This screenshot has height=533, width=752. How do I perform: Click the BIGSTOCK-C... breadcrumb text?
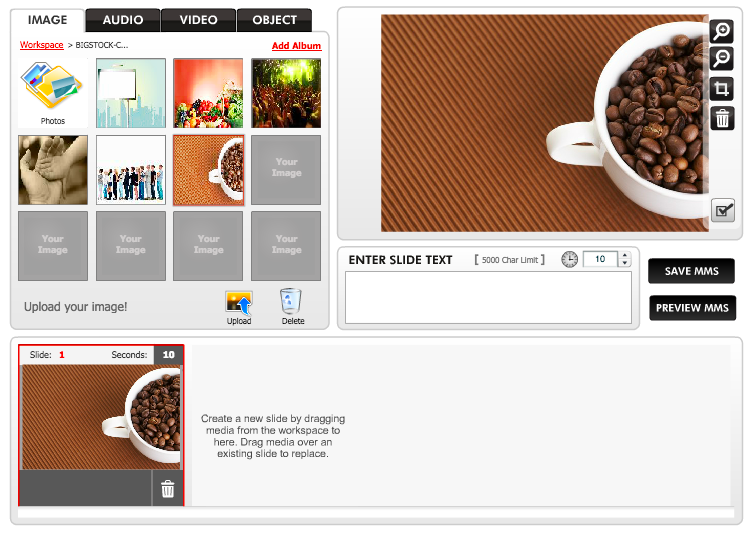click(x=102, y=45)
